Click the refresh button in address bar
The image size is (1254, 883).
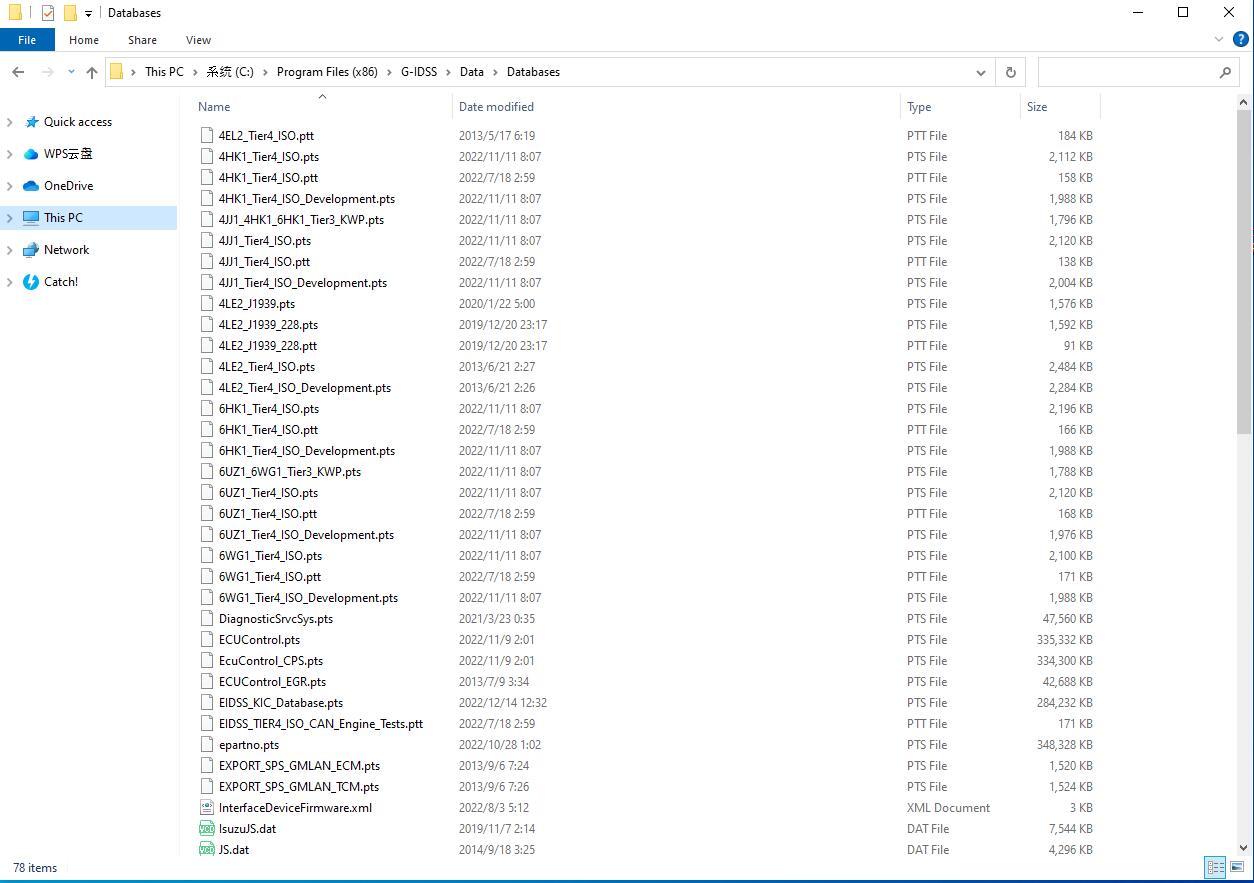pyautogui.click(x=1010, y=72)
